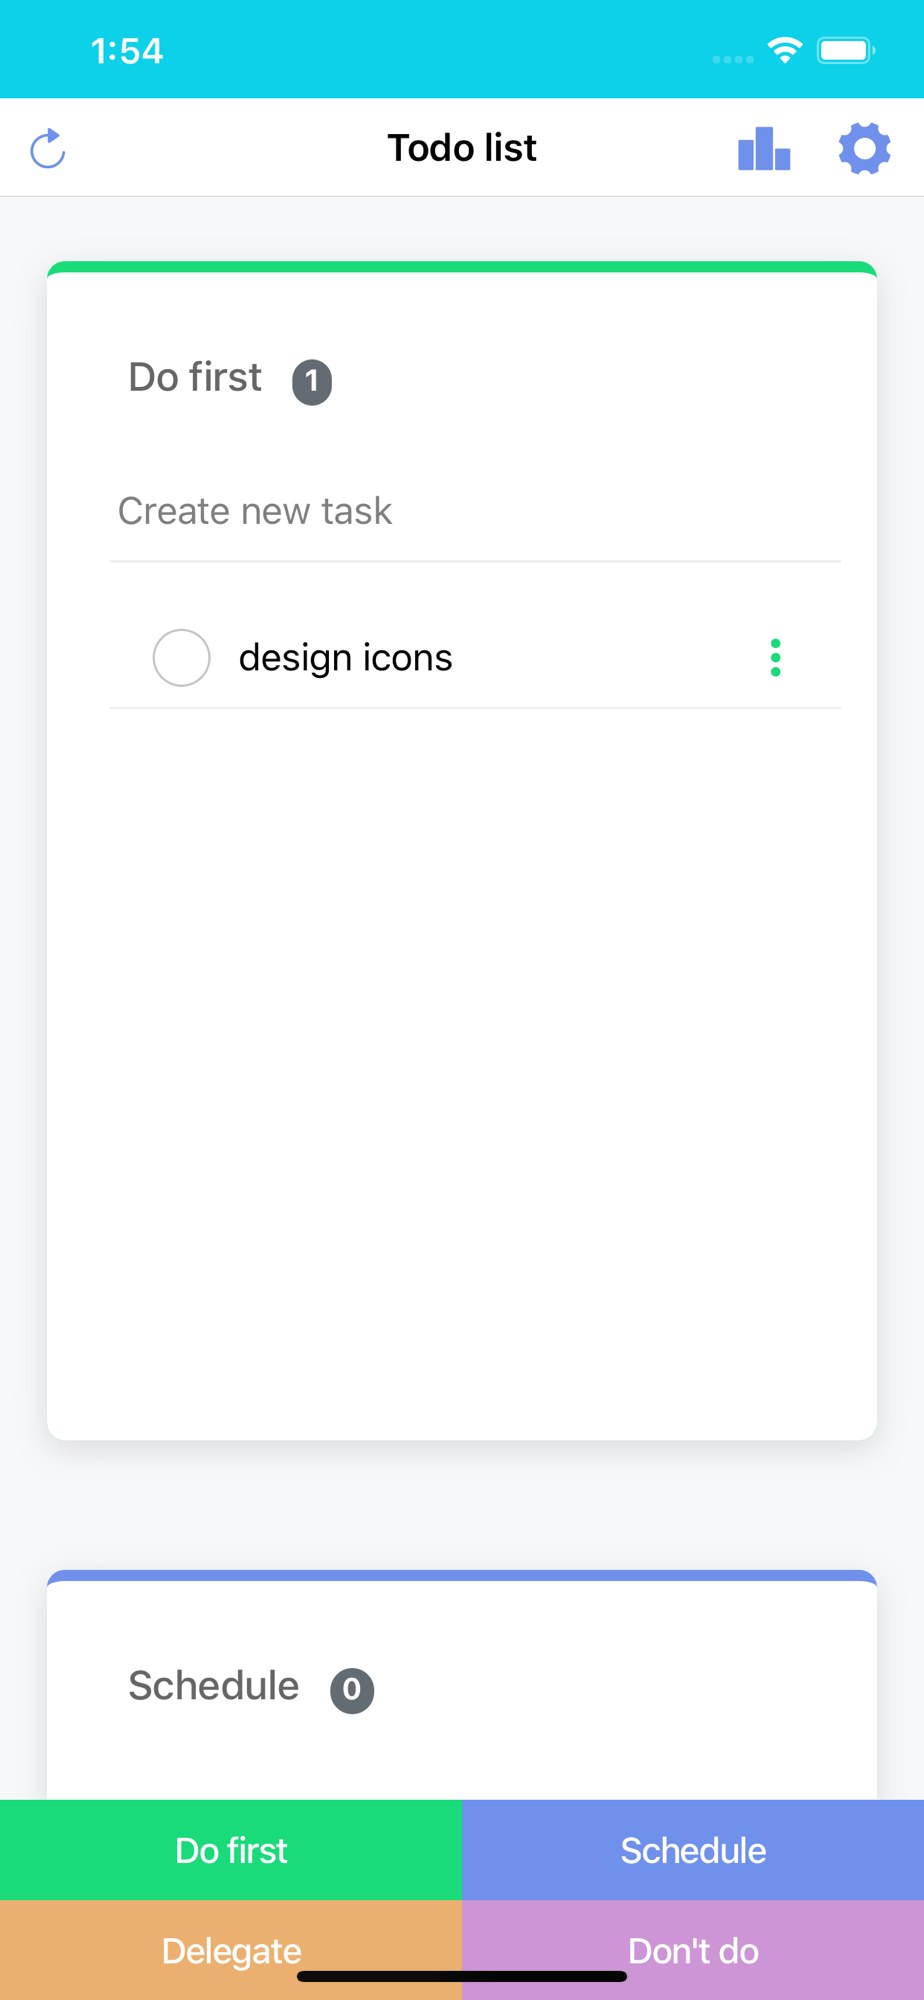
Task: Tap the blue bar atop Schedule card
Action: 462,1576
